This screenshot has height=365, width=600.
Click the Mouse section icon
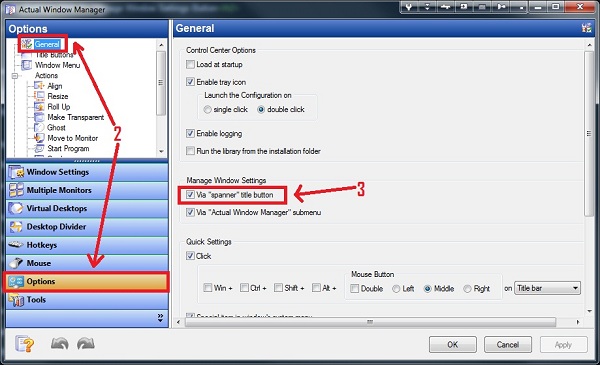click(16, 263)
